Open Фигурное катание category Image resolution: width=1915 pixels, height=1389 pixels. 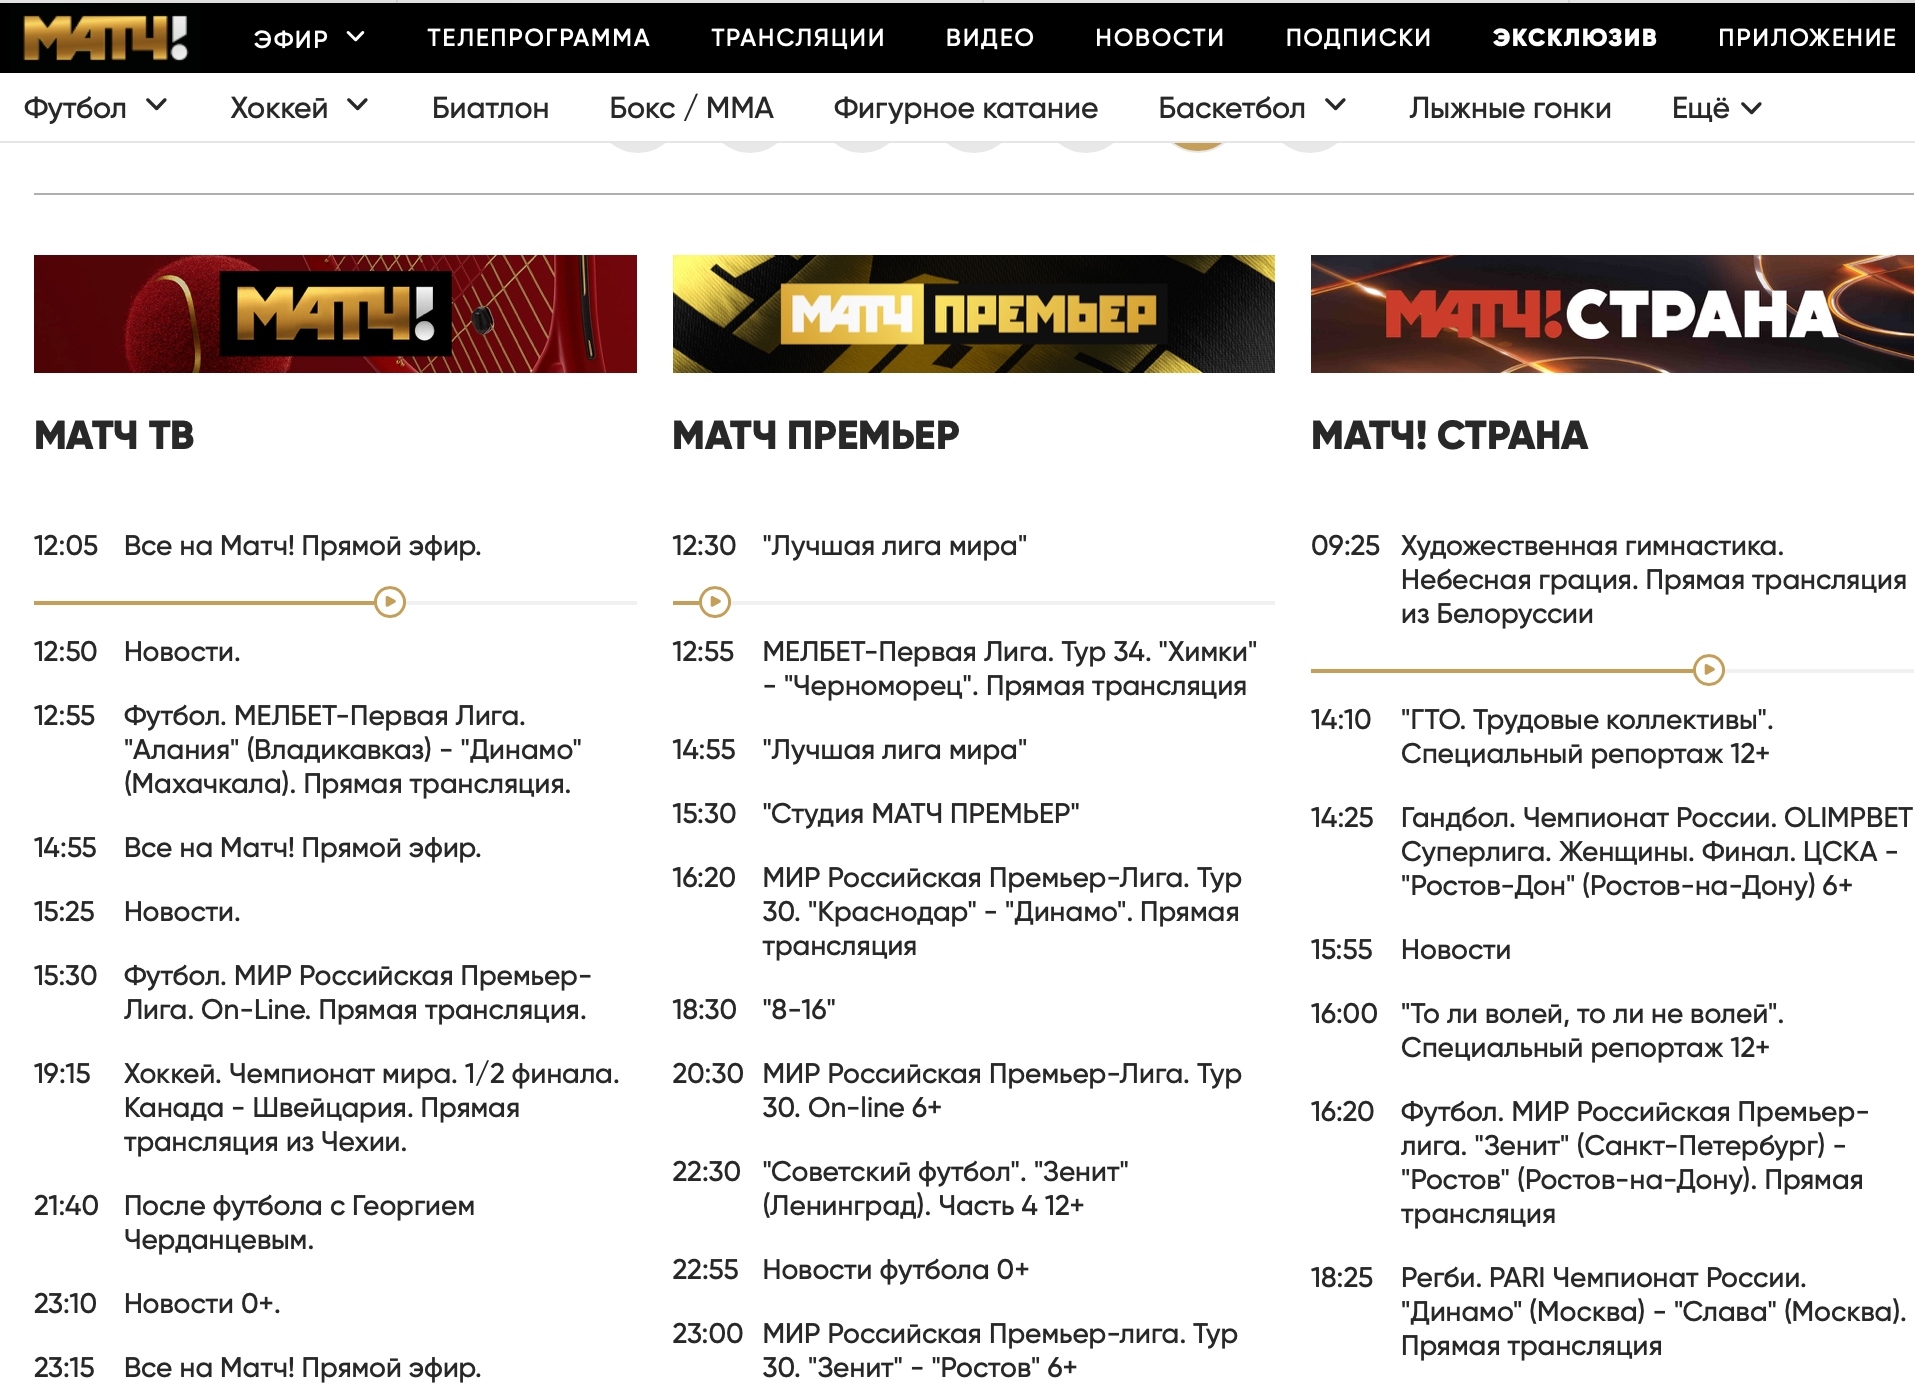pyautogui.click(x=965, y=107)
